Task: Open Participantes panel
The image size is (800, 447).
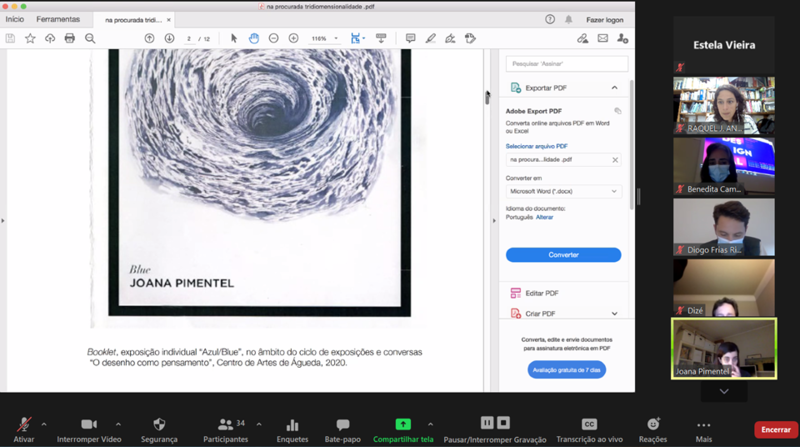Action: coord(226,430)
